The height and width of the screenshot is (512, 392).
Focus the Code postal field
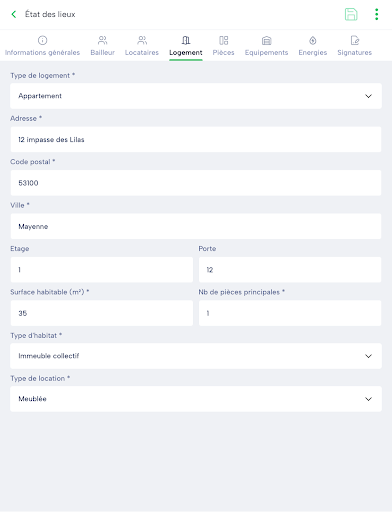point(196,183)
